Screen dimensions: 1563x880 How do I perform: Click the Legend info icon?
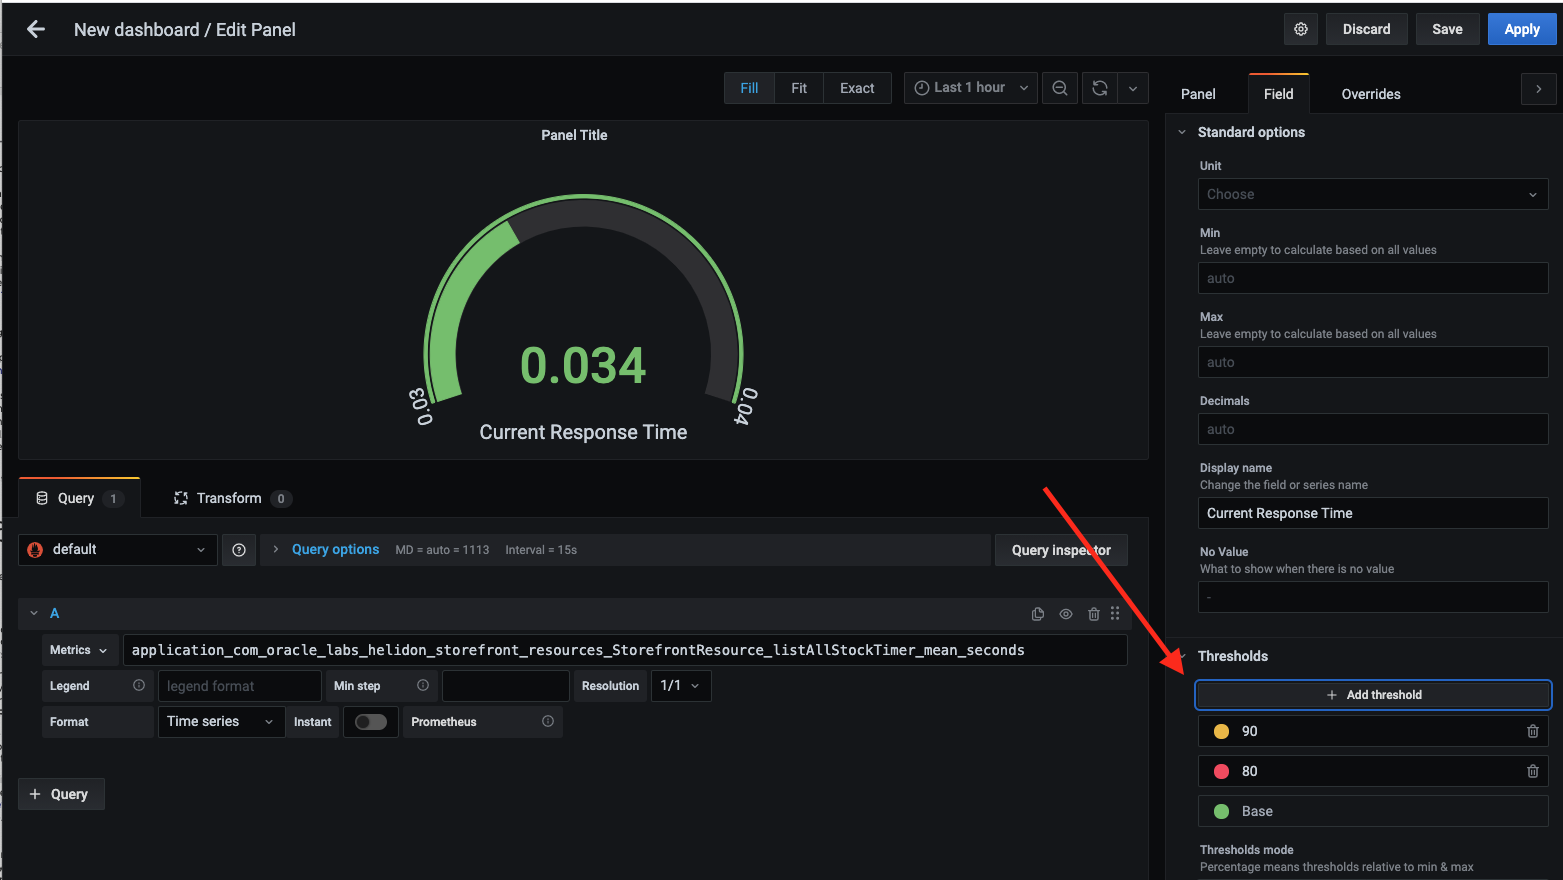point(139,685)
